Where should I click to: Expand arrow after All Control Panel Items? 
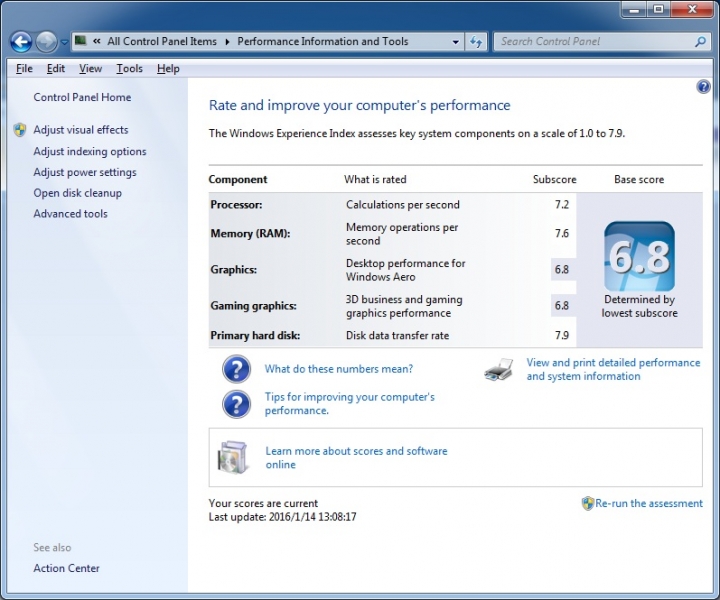coord(227,42)
